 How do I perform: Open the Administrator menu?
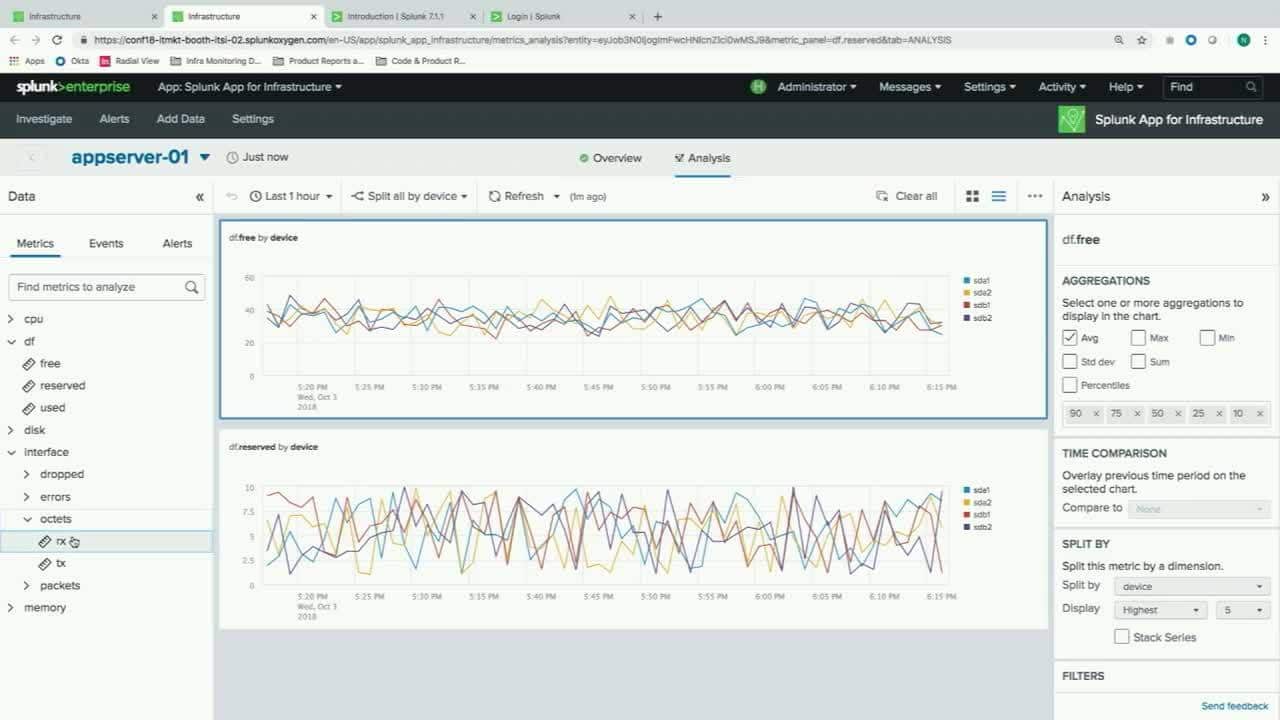tap(817, 87)
